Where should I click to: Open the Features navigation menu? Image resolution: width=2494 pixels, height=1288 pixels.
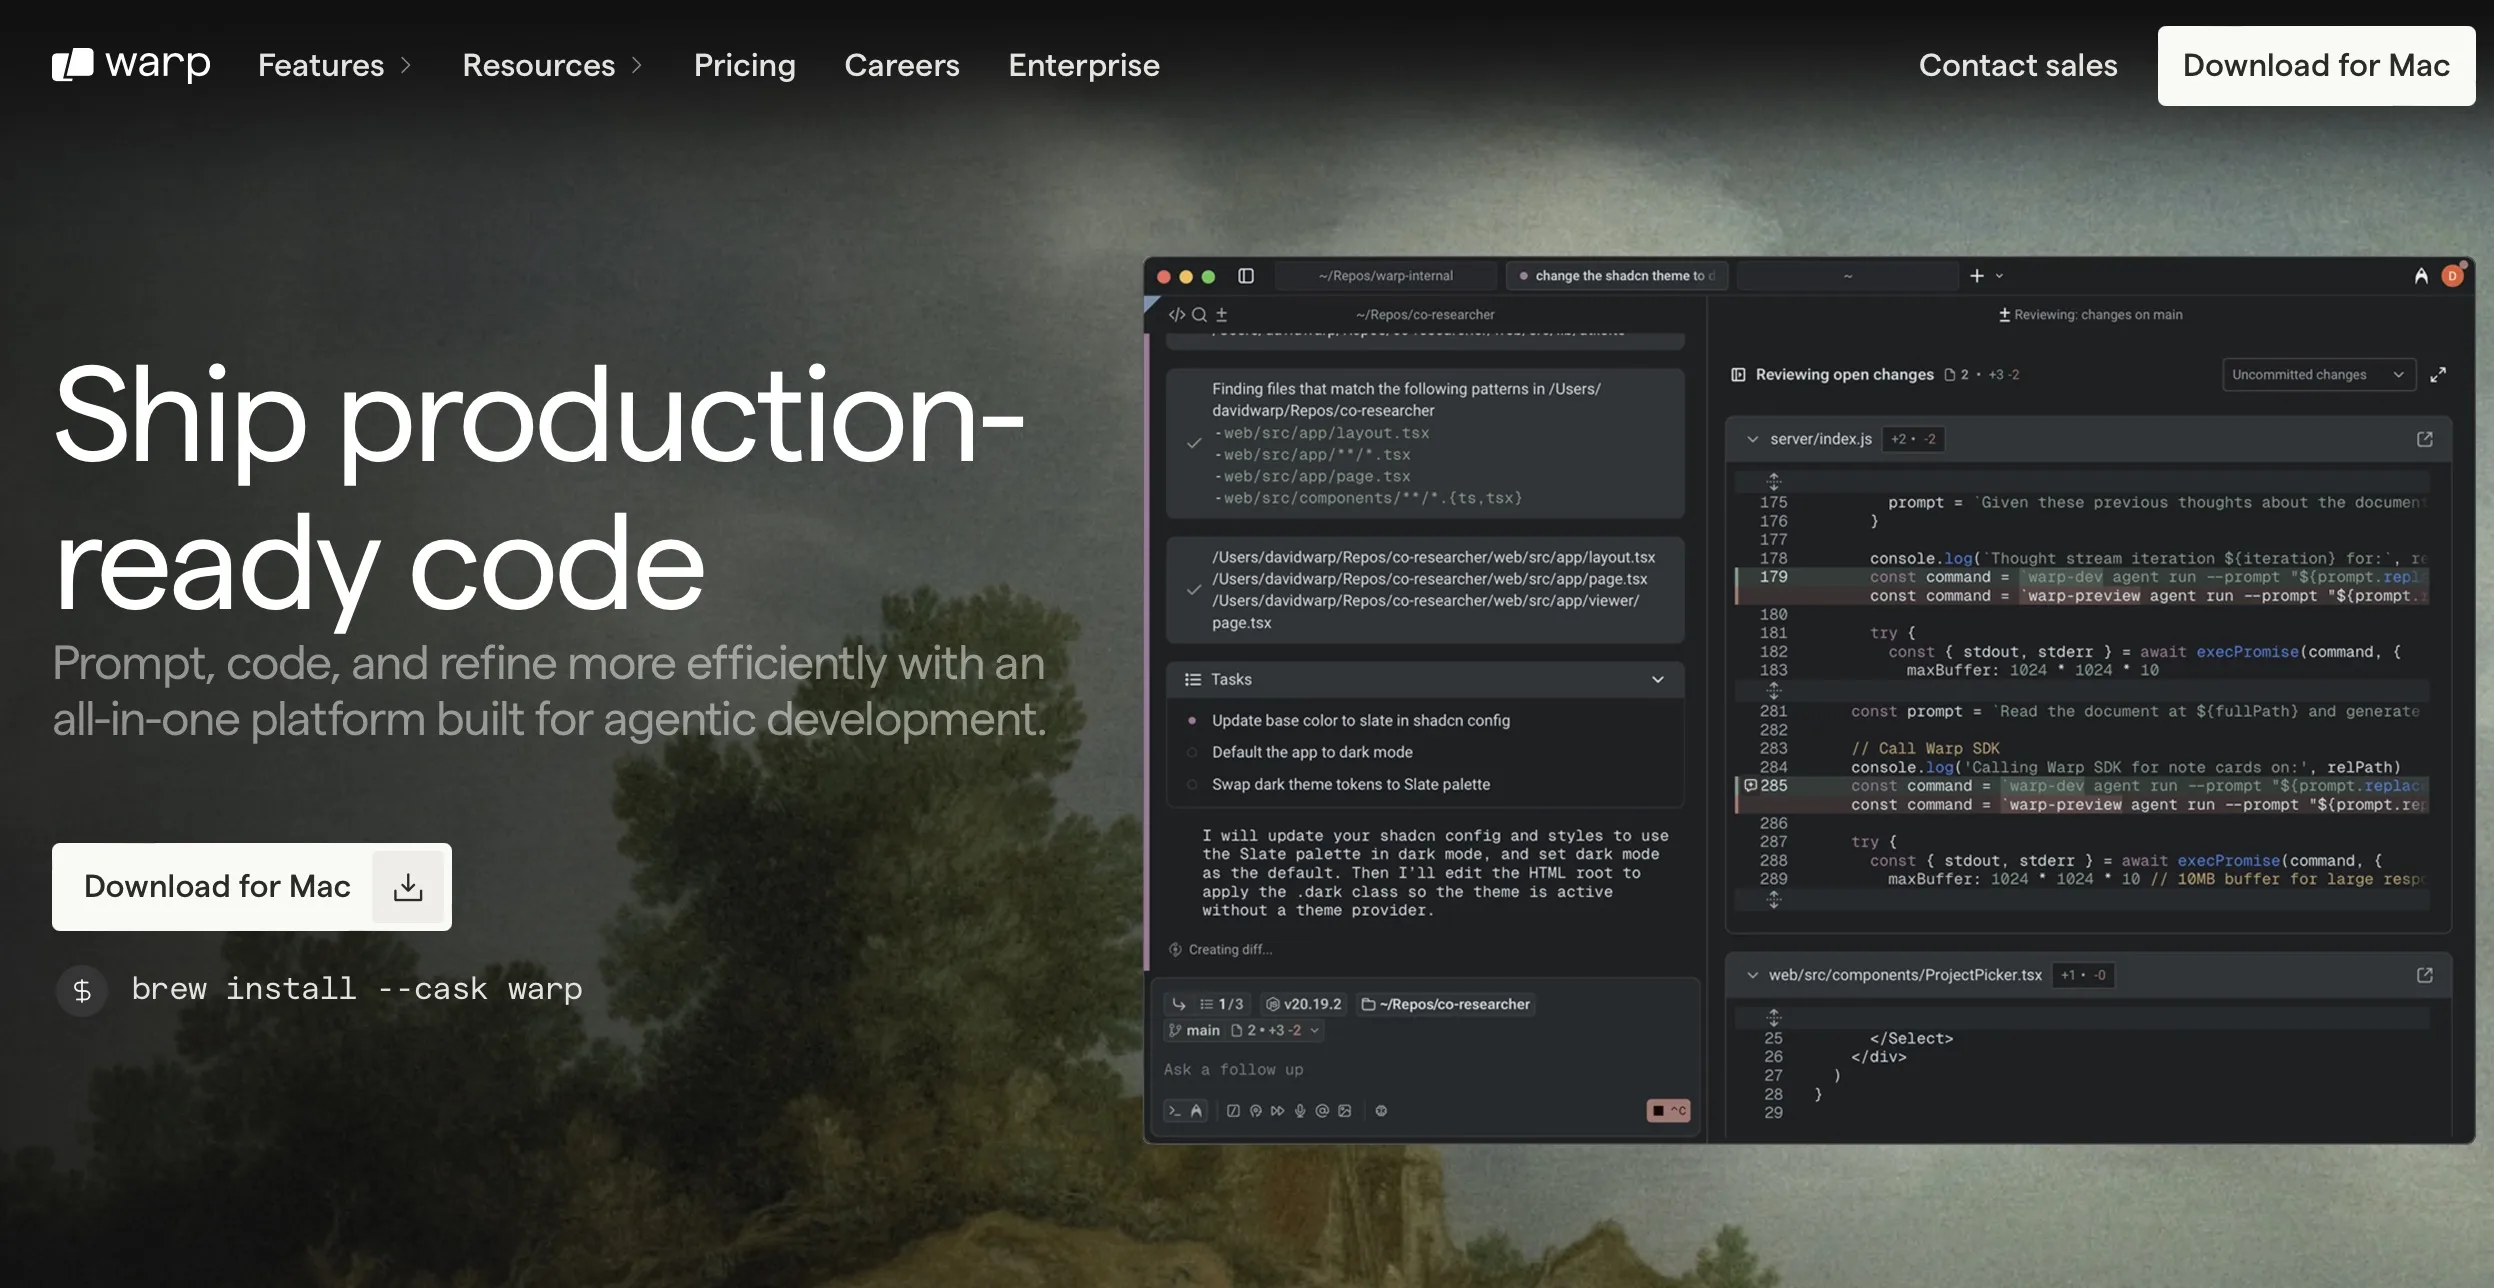pos(335,66)
